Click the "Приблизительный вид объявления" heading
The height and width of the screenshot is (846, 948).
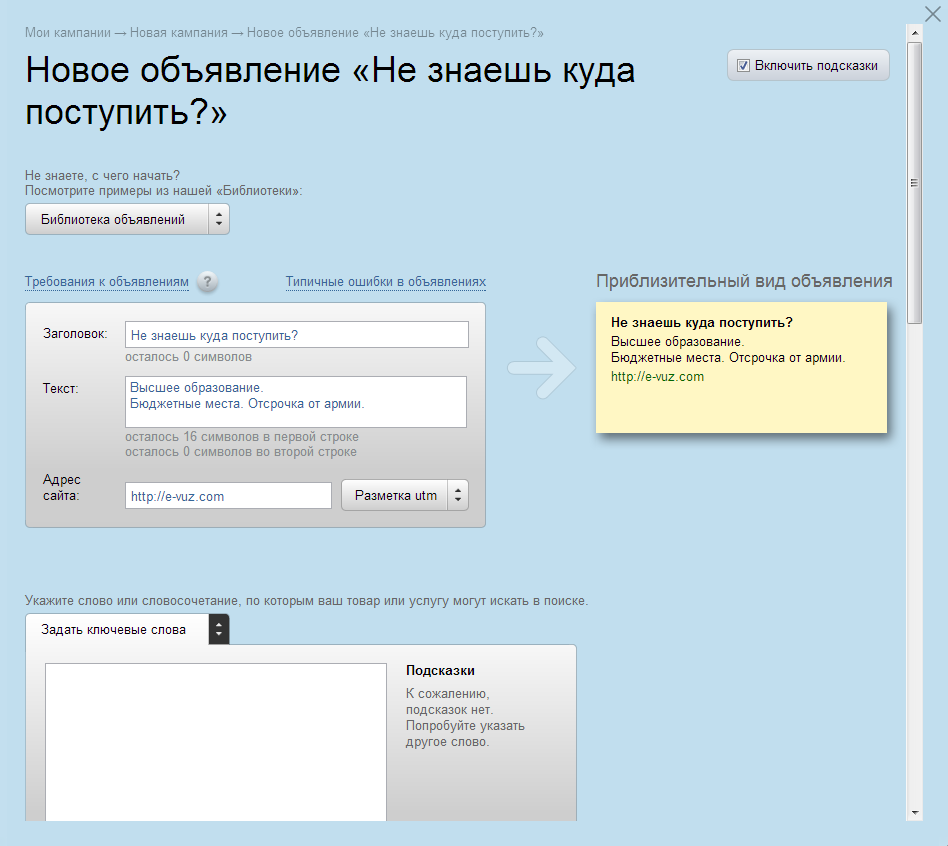tap(744, 281)
